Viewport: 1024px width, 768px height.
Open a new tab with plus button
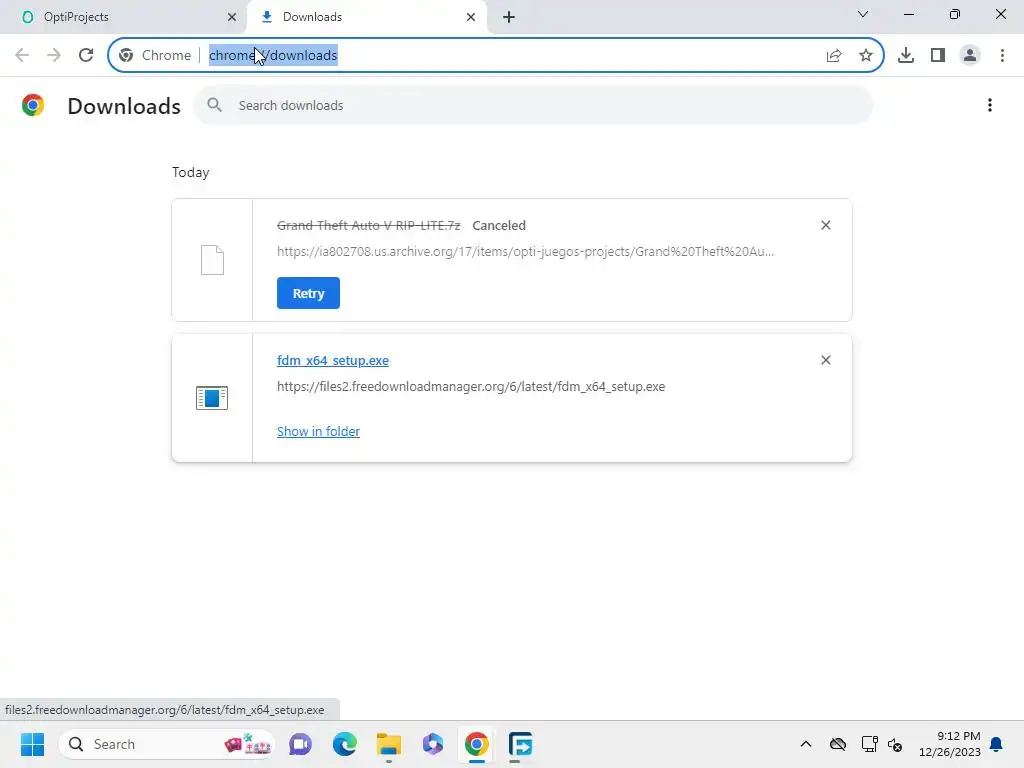coord(509,17)
